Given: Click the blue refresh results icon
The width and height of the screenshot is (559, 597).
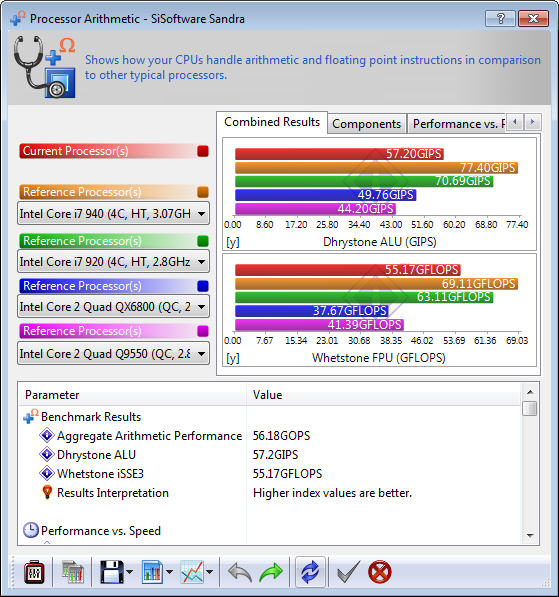Looking at the screenshot, I should click(310, 572).
